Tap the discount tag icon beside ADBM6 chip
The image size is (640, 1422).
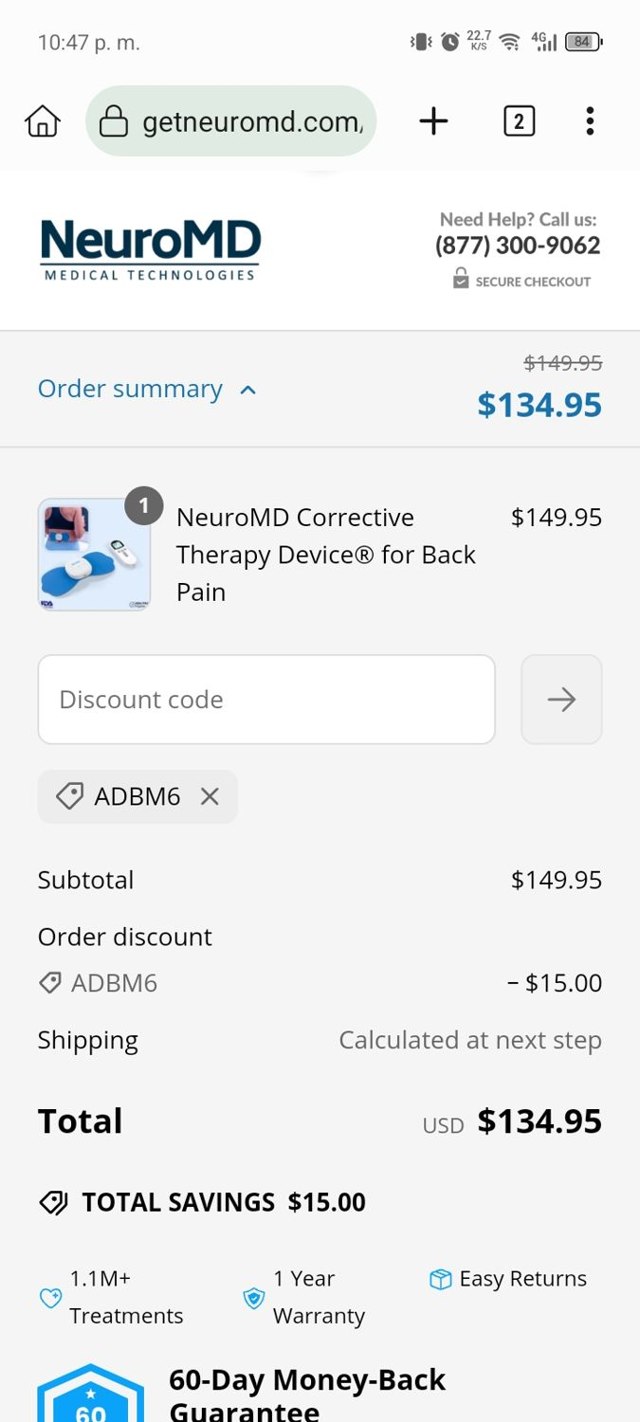(69, 796)
